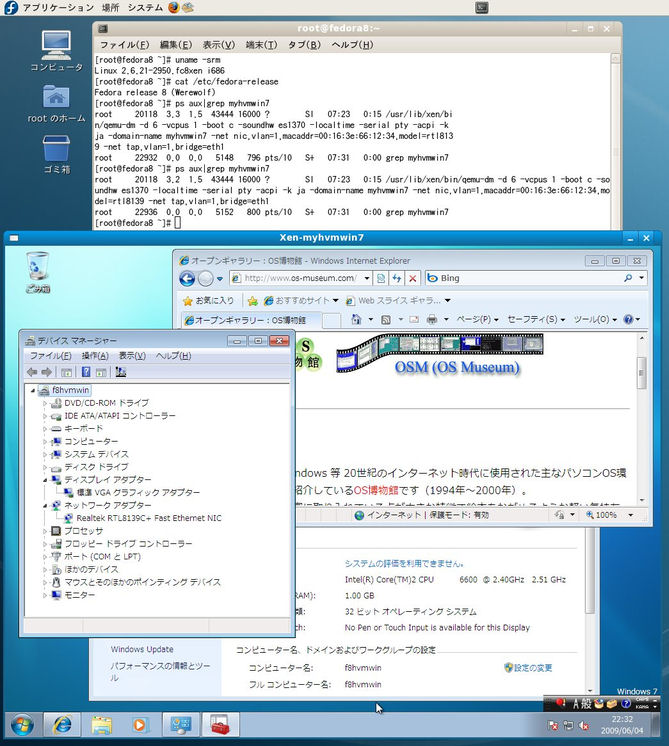Viewport: 669px width, 746px height.
Task: Click the Fedora logo in top panel
Action: click(10, 7)
